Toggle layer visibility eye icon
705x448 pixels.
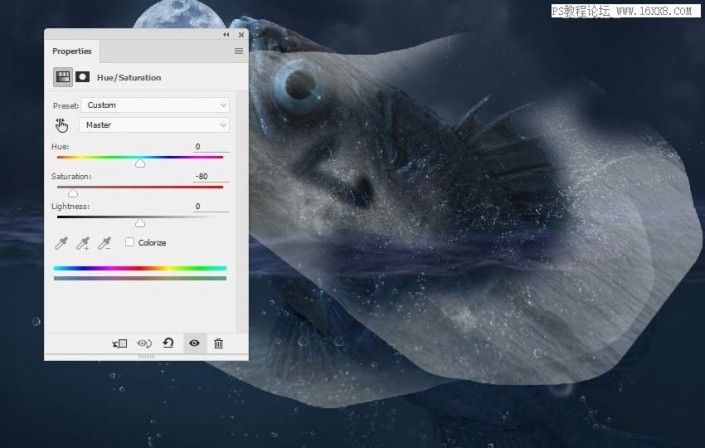pos(194,343)
